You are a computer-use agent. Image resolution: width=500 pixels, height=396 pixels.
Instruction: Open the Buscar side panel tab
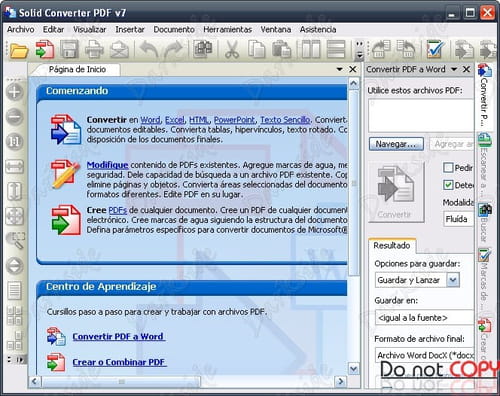[x=484, y=223]
